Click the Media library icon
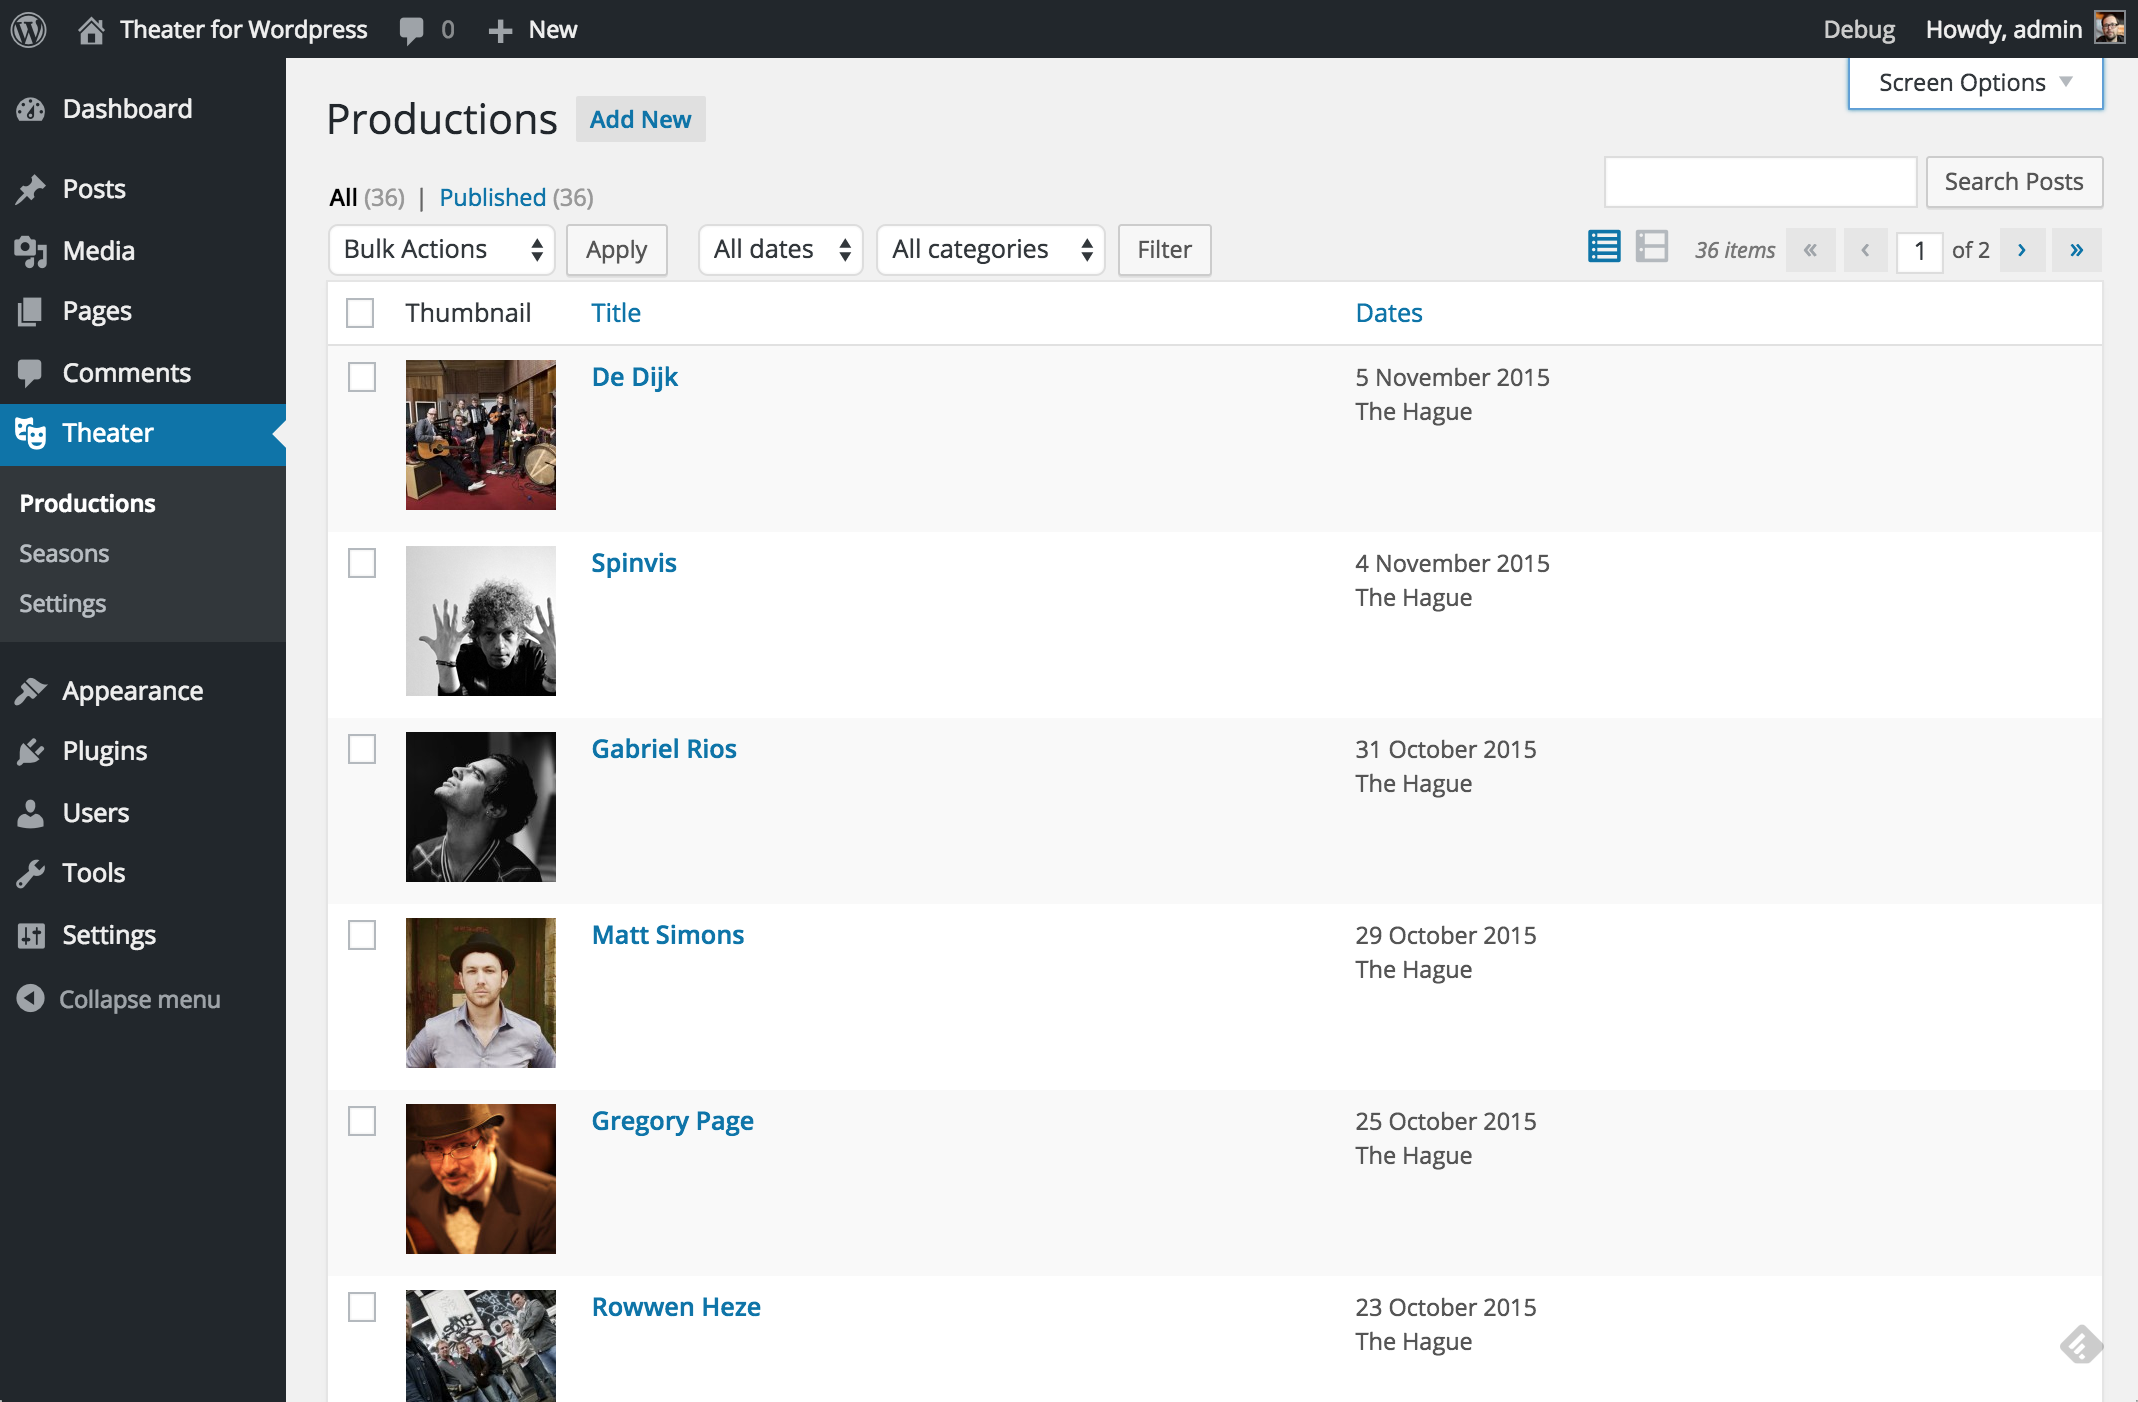Screen dimensions: 2138x1402 click(31, 251)
